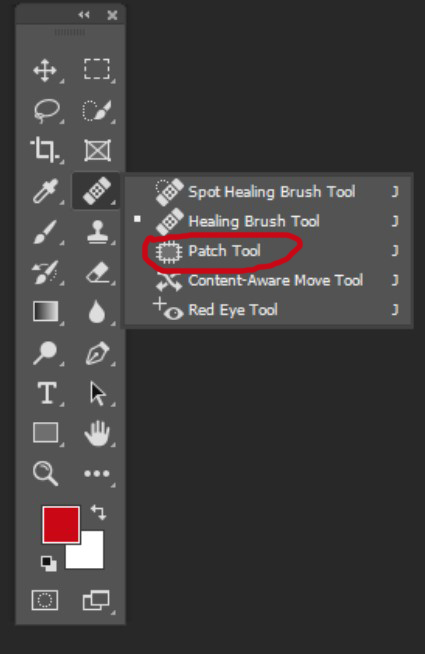Open the Change Screen Mode options
This screenshot has height=654, width=425.
point(96,600)
